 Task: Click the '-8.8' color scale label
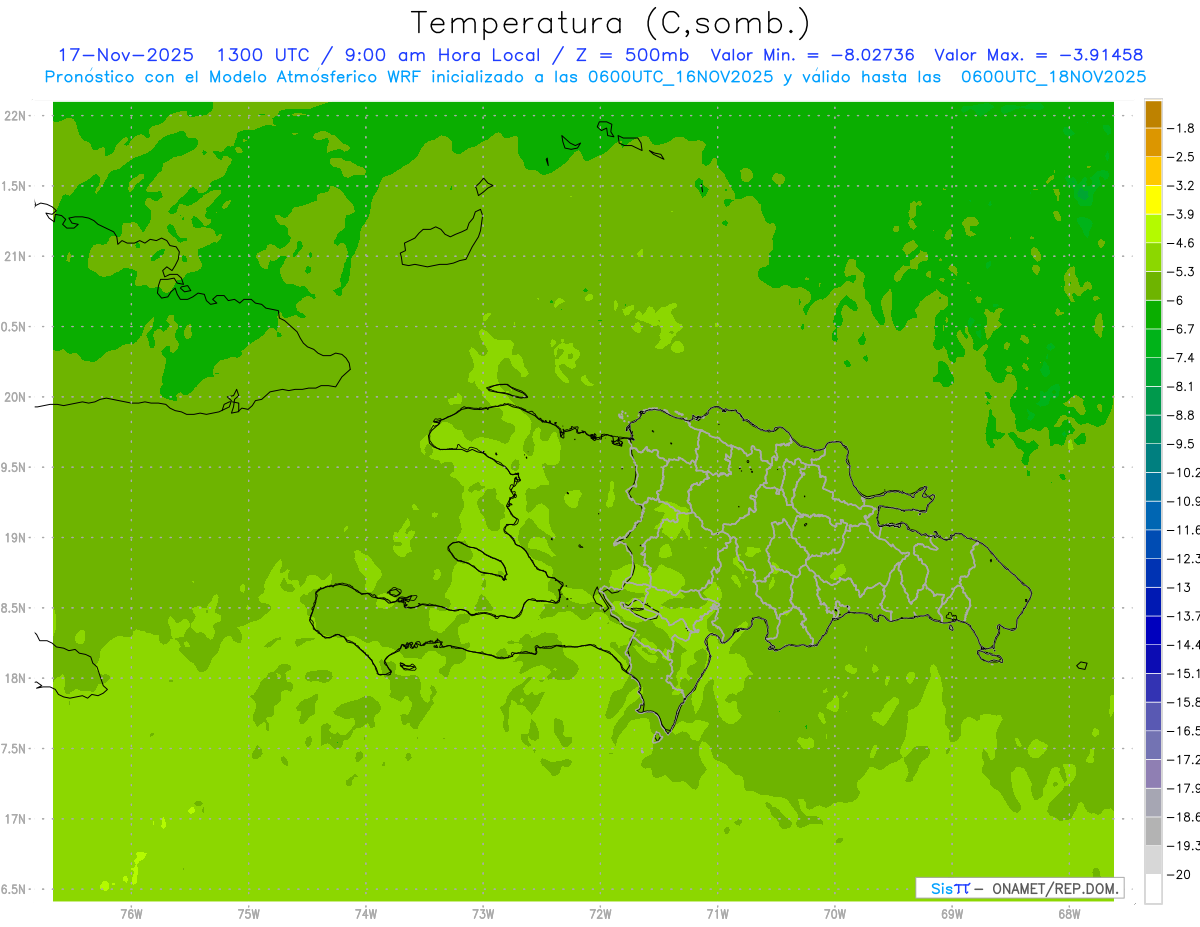tap(1182, 415)
